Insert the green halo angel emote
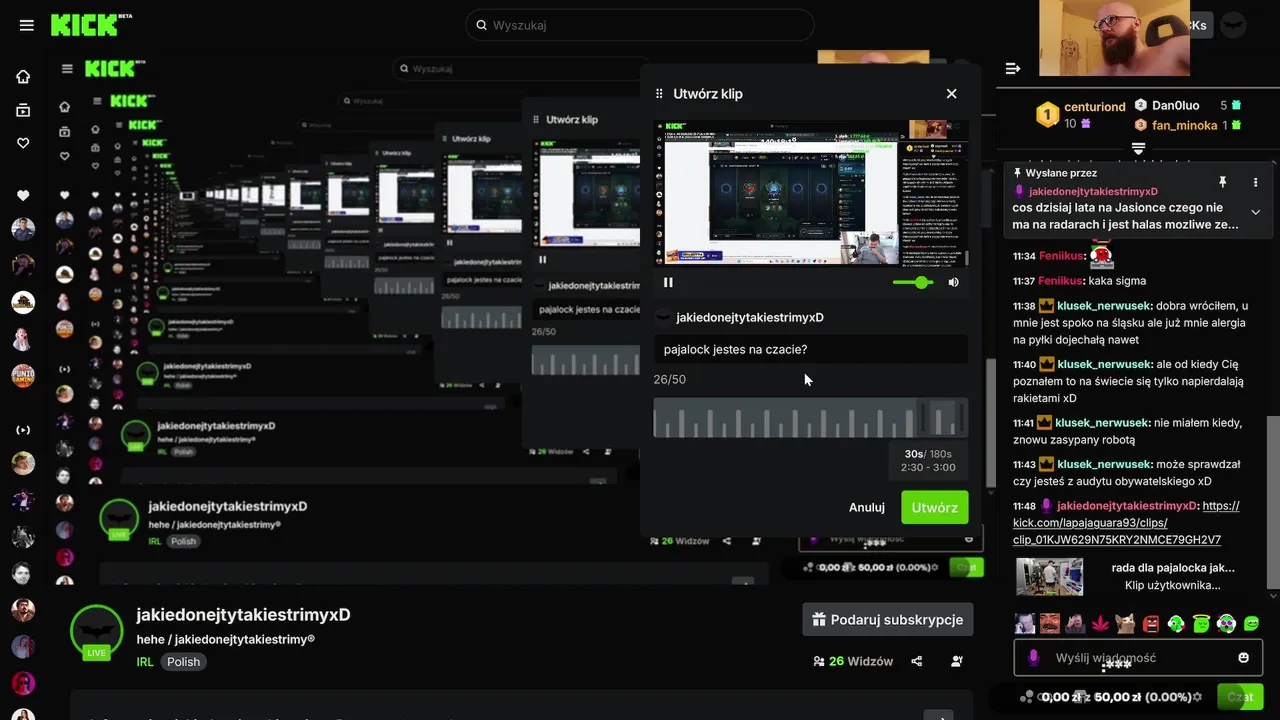Screen dimensions: 1280x720 point(1201,623)
